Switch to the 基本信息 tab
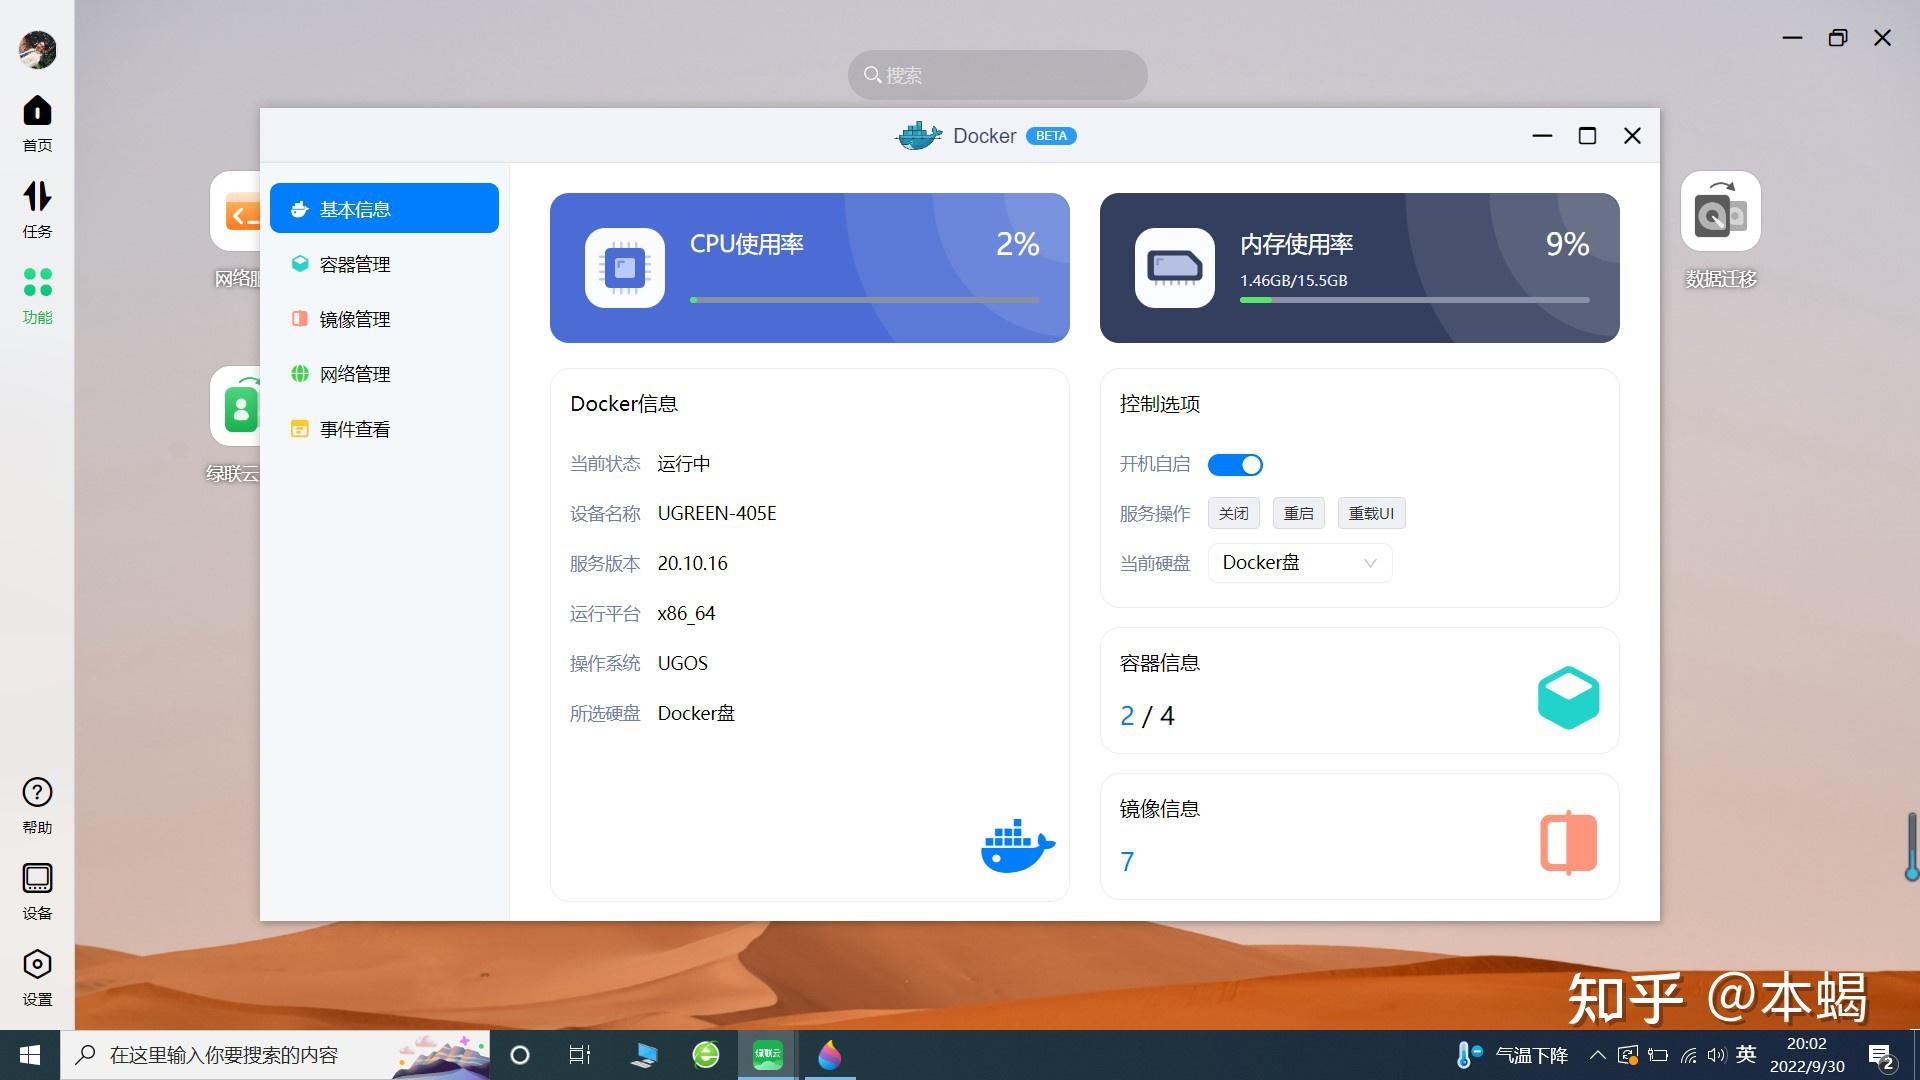Viewport: 1920px width, 1080px height. [x=355, y=208]
